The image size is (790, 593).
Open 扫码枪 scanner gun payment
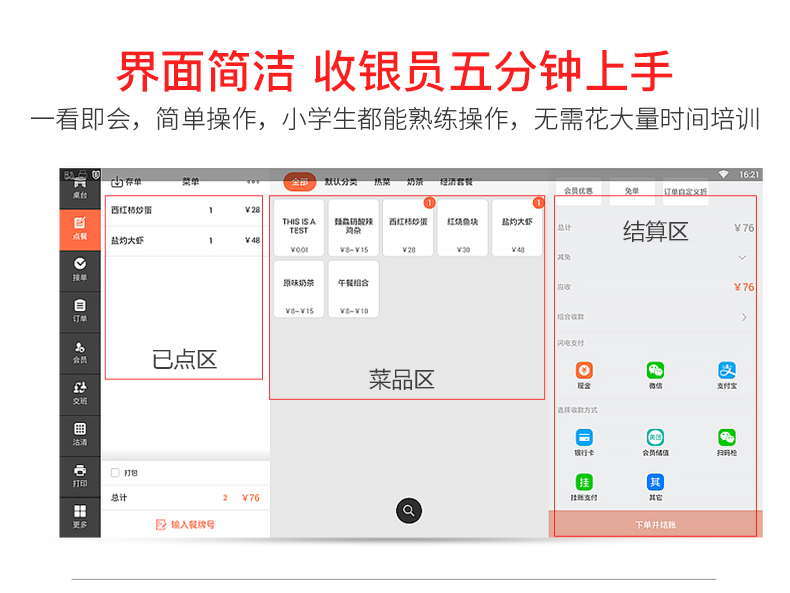click(726, 438)
